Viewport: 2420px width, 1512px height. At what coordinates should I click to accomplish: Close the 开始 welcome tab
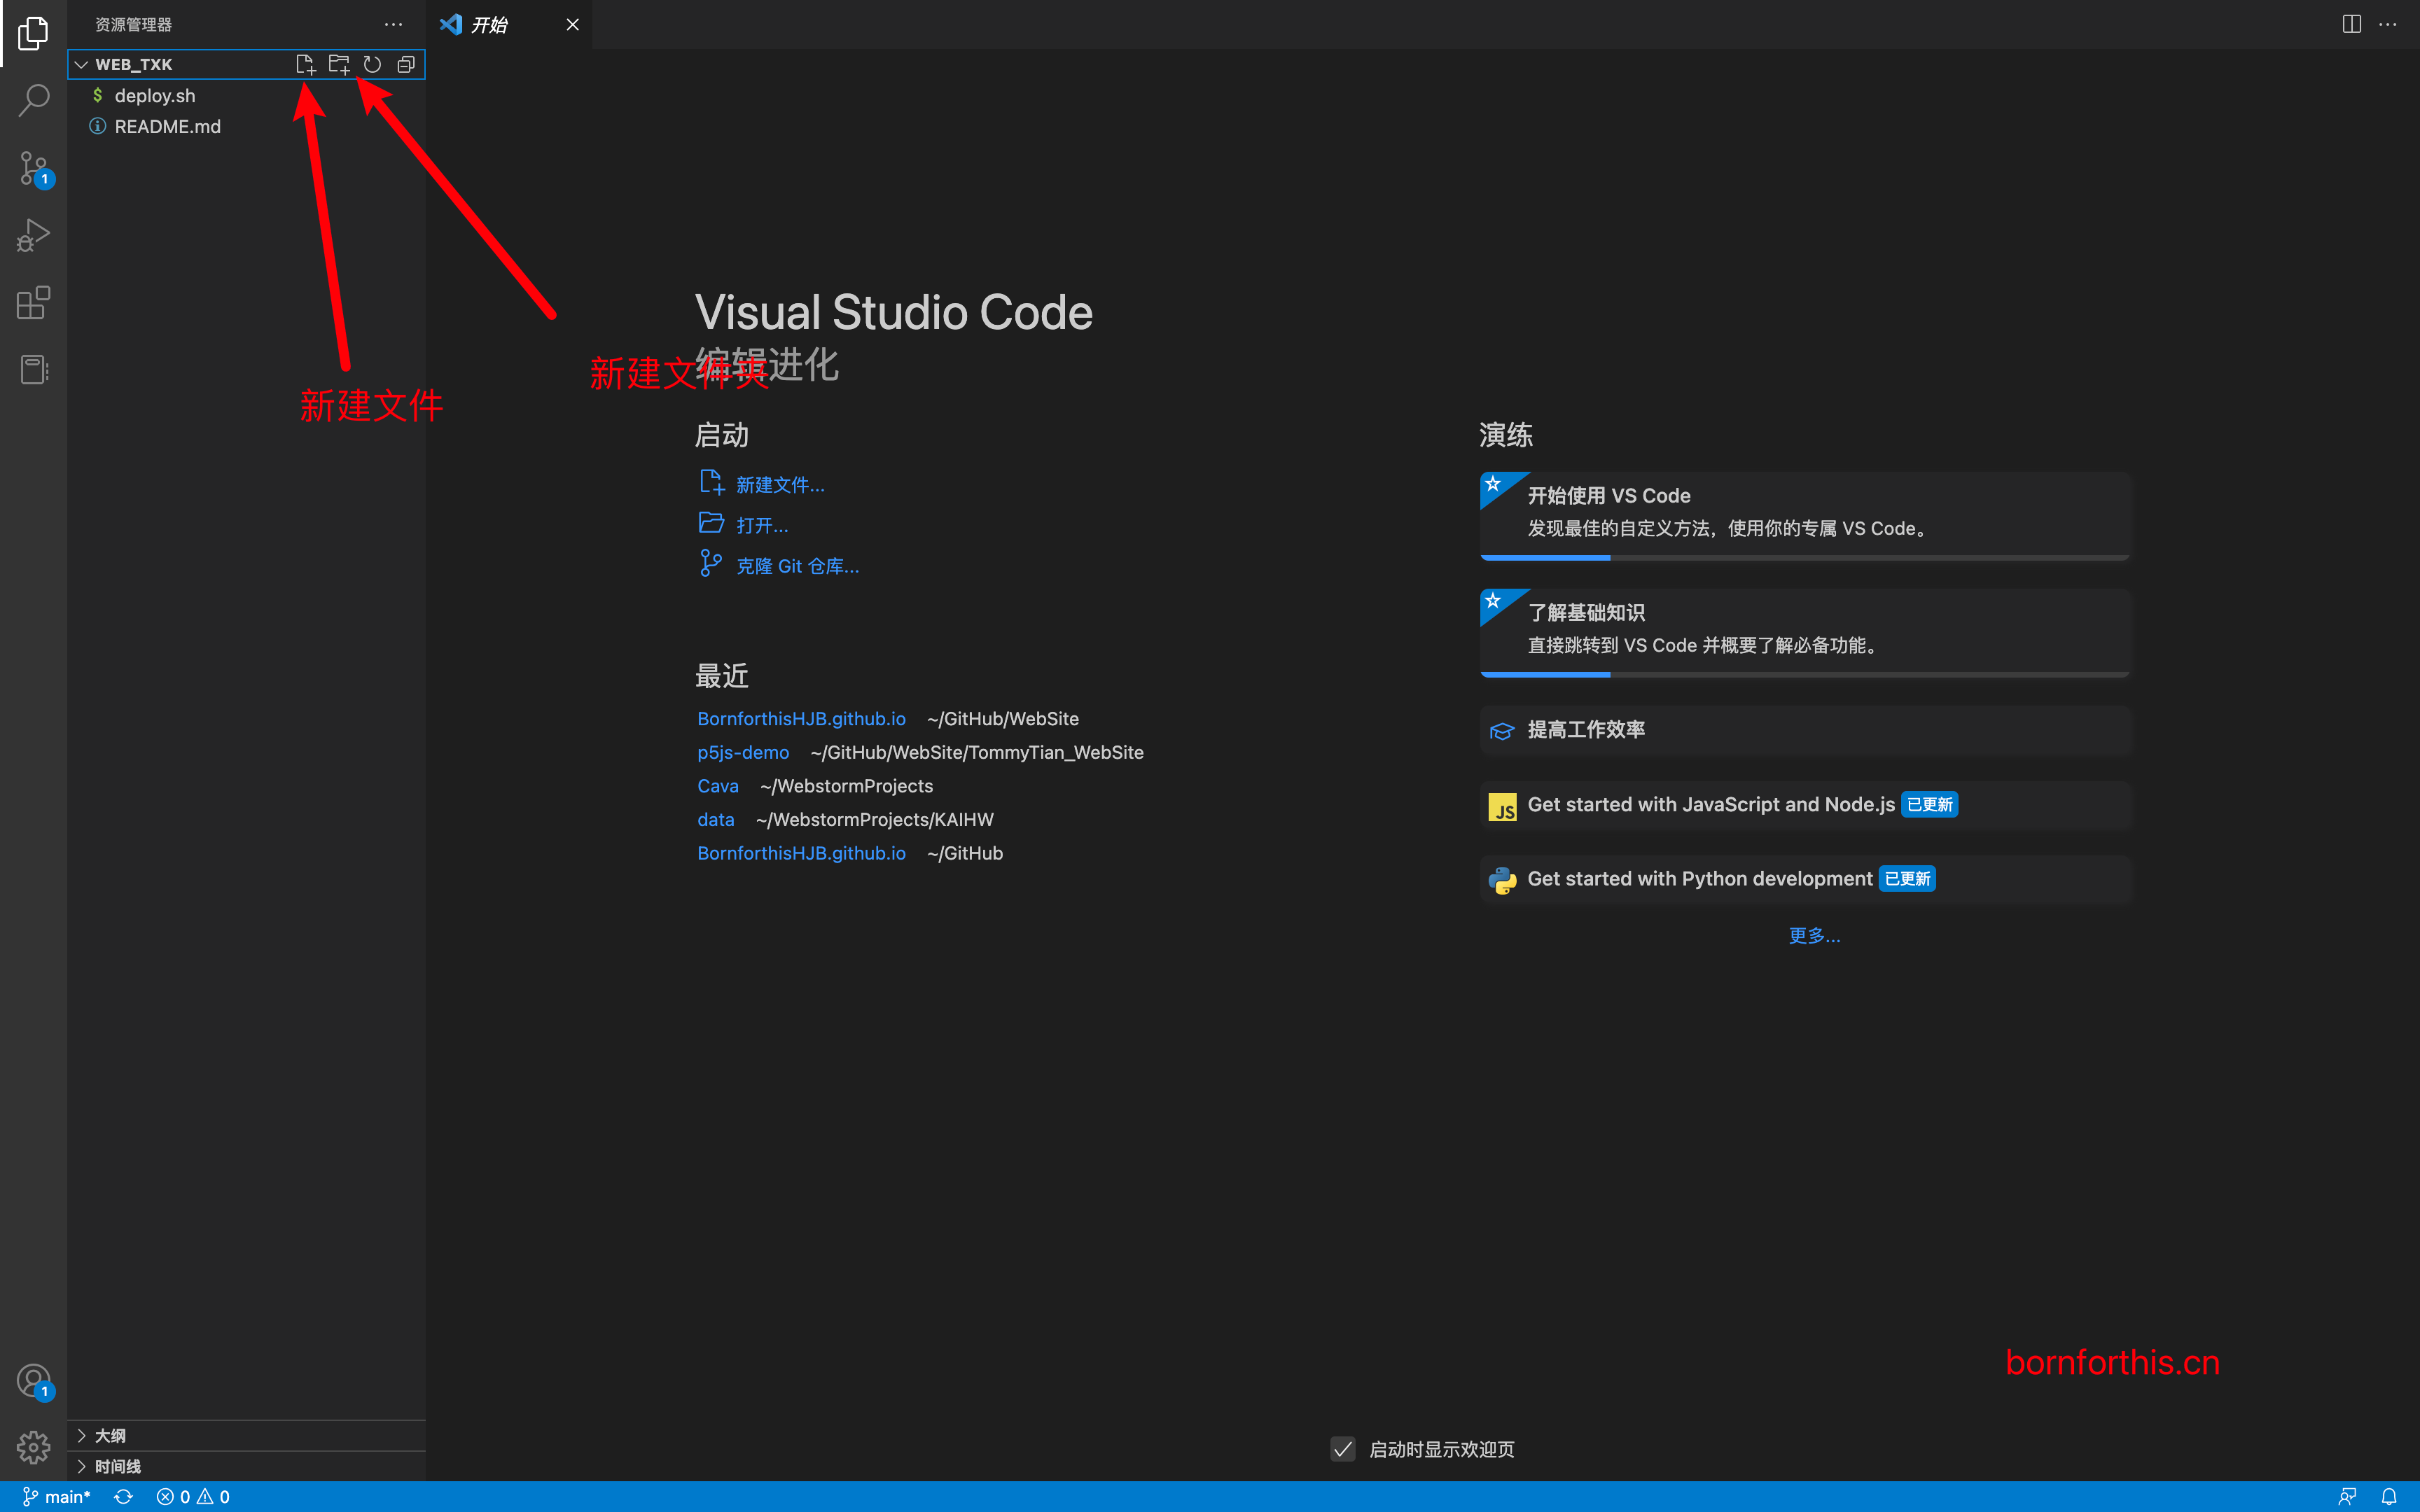coord(572,24)
